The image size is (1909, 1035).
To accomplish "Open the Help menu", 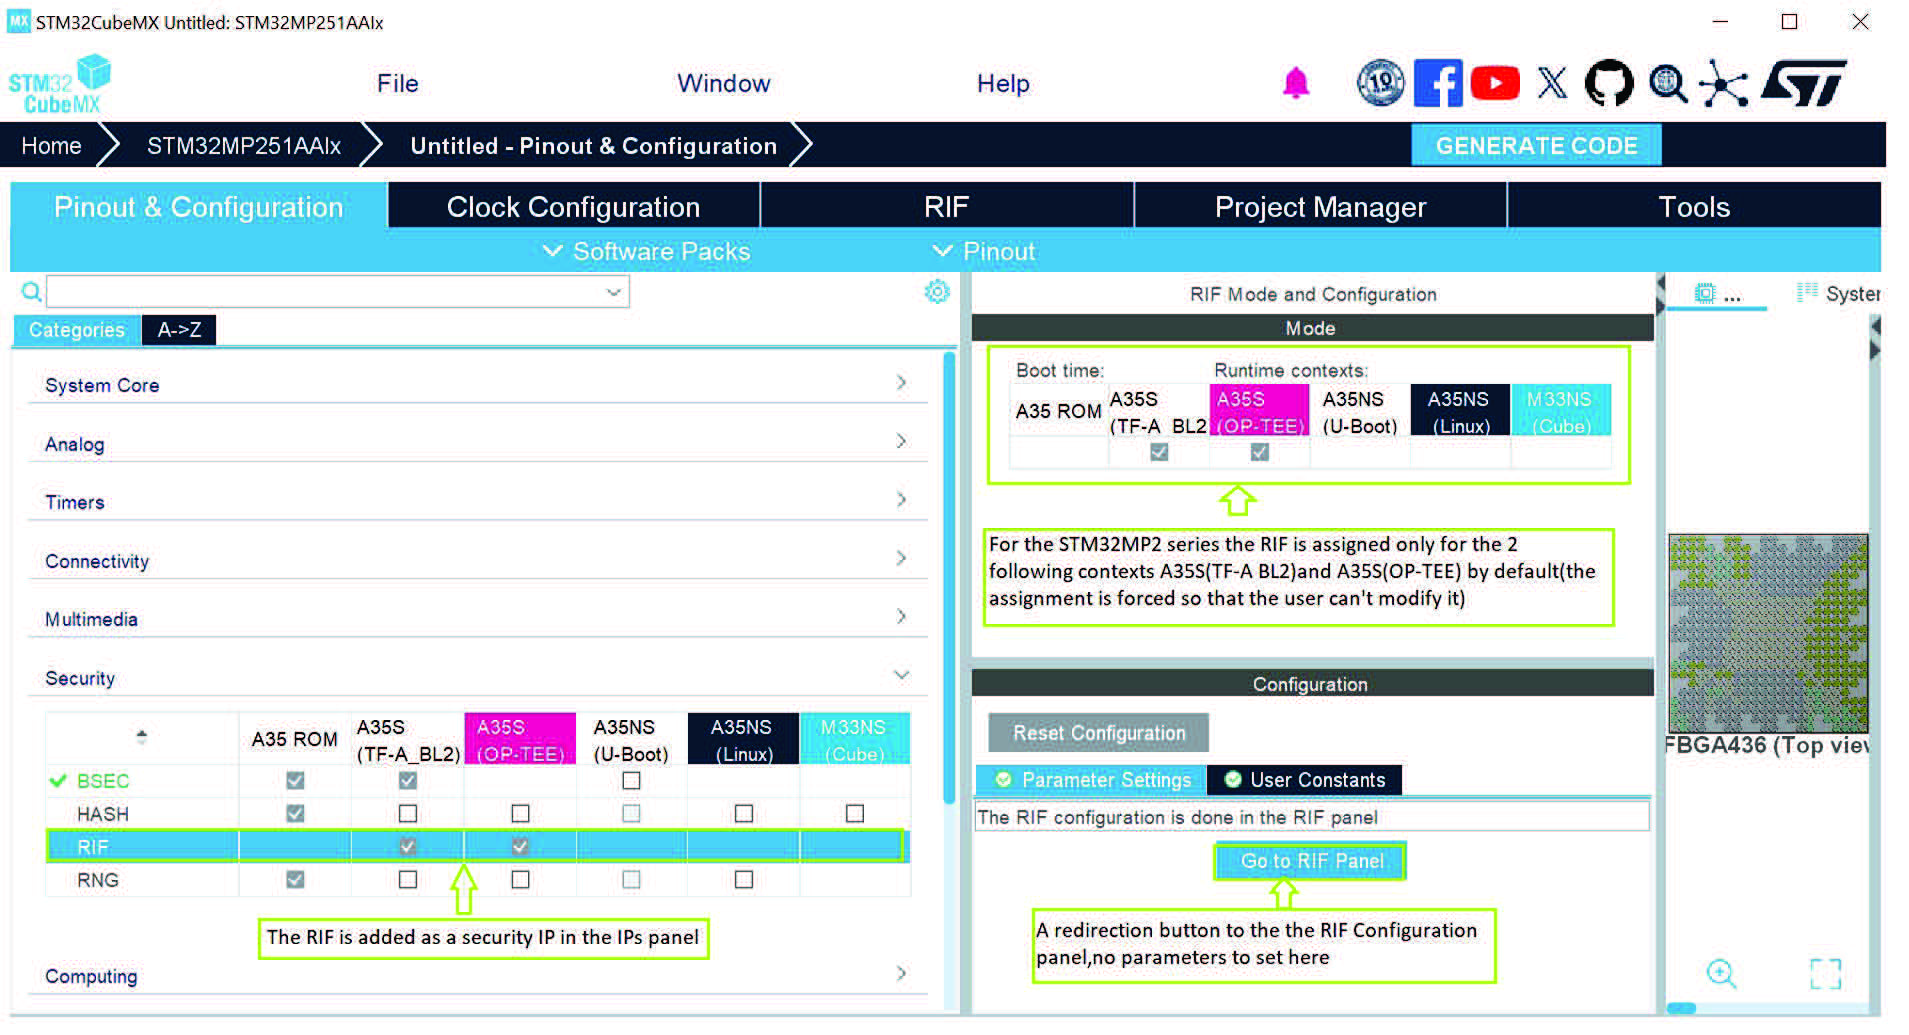I will [x=1003, y=84].
